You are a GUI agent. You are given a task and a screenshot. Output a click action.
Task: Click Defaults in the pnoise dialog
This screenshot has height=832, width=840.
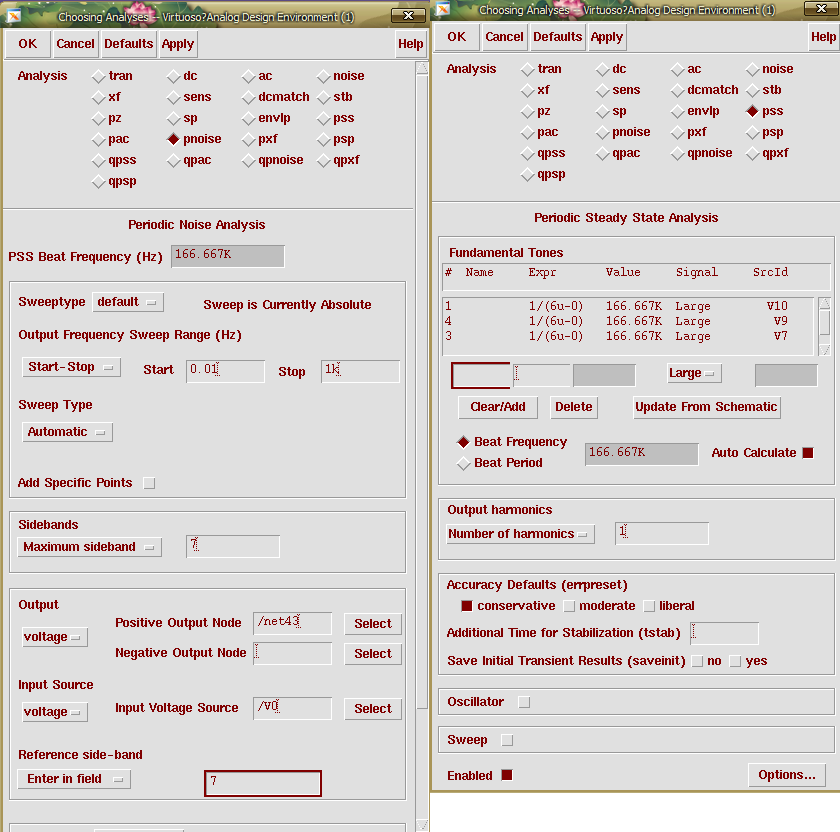(129, 44)
